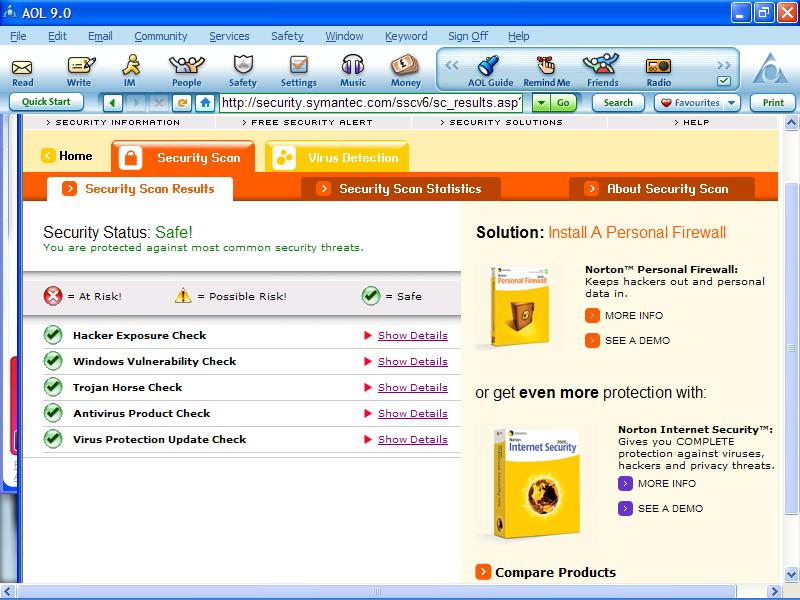This screenshot has height=600, width=800.
Task: Click Norton Personal Firewall MORE INFO arrow
Action: coord(592,315)
